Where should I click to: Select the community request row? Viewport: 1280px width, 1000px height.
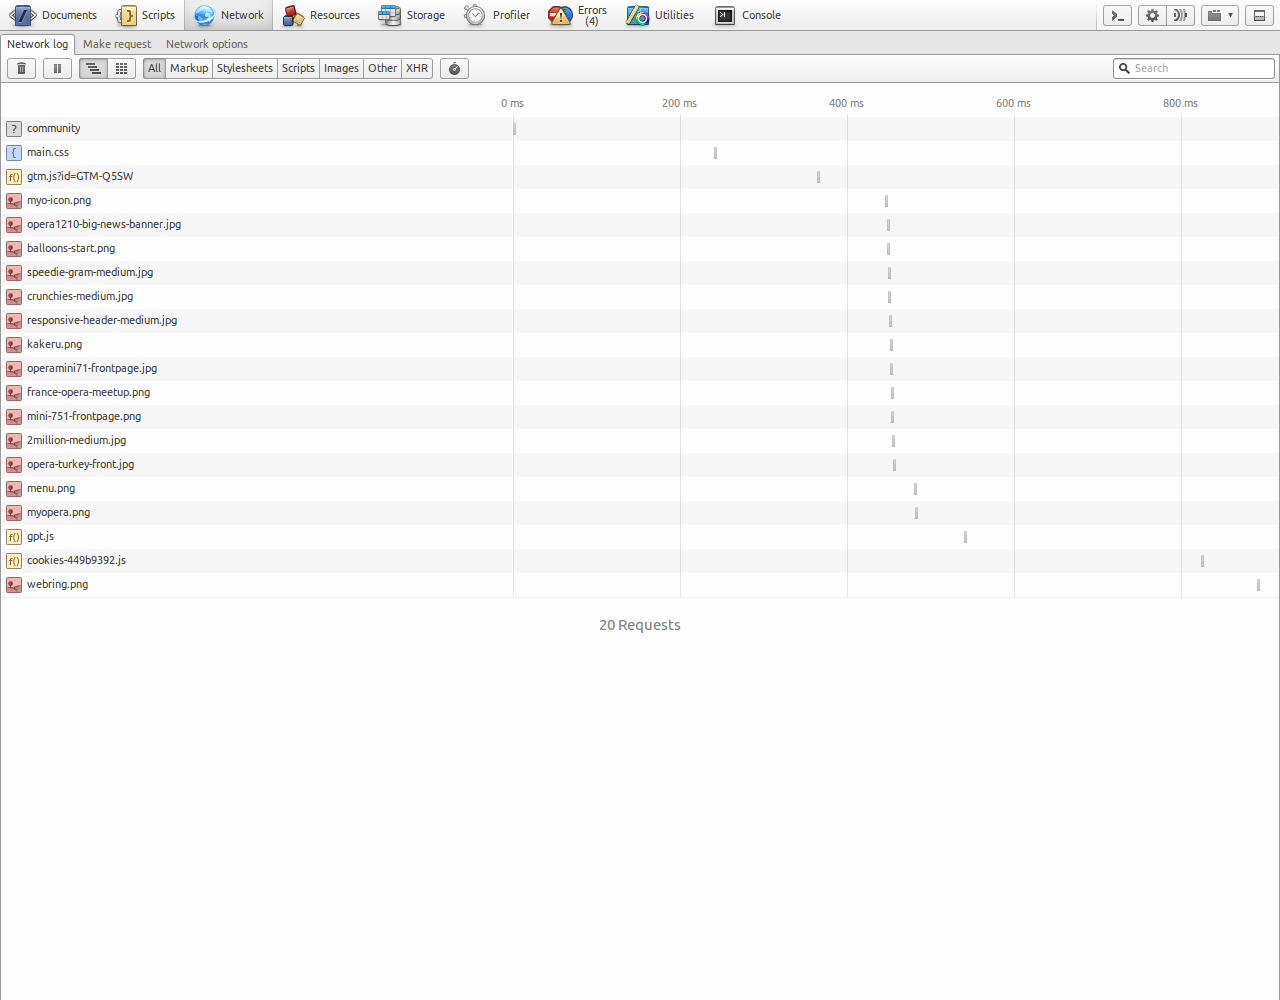click(x=640, y=128)
